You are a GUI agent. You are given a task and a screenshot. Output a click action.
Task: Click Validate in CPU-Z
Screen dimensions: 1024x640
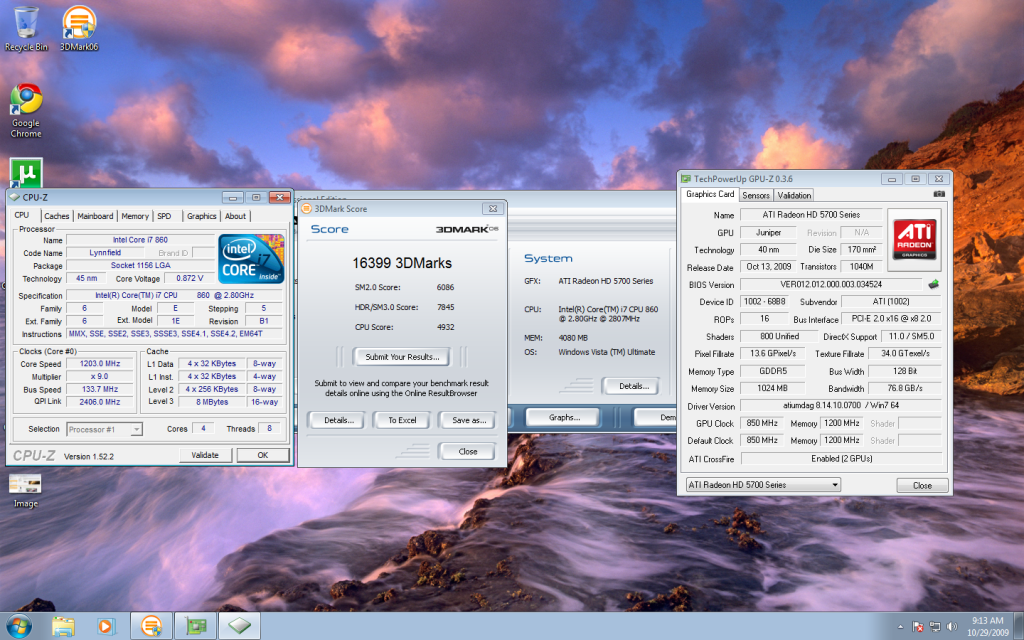pyautogui.click(x=205, y=455)
